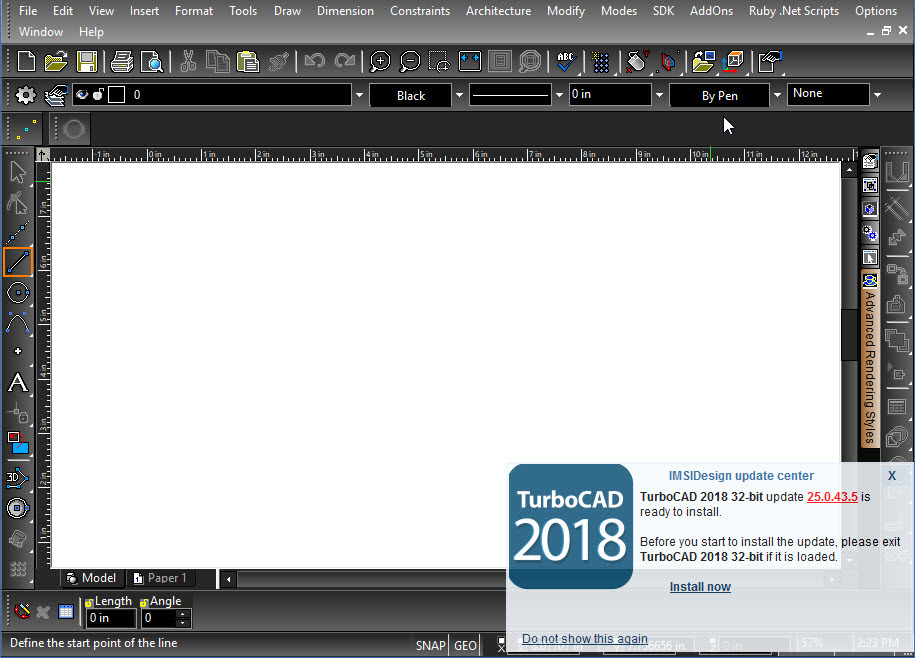The height and width of the screenshot is (658, 915).
Task: Close the IMSIDesign update center popup
Action: point(892,476)
